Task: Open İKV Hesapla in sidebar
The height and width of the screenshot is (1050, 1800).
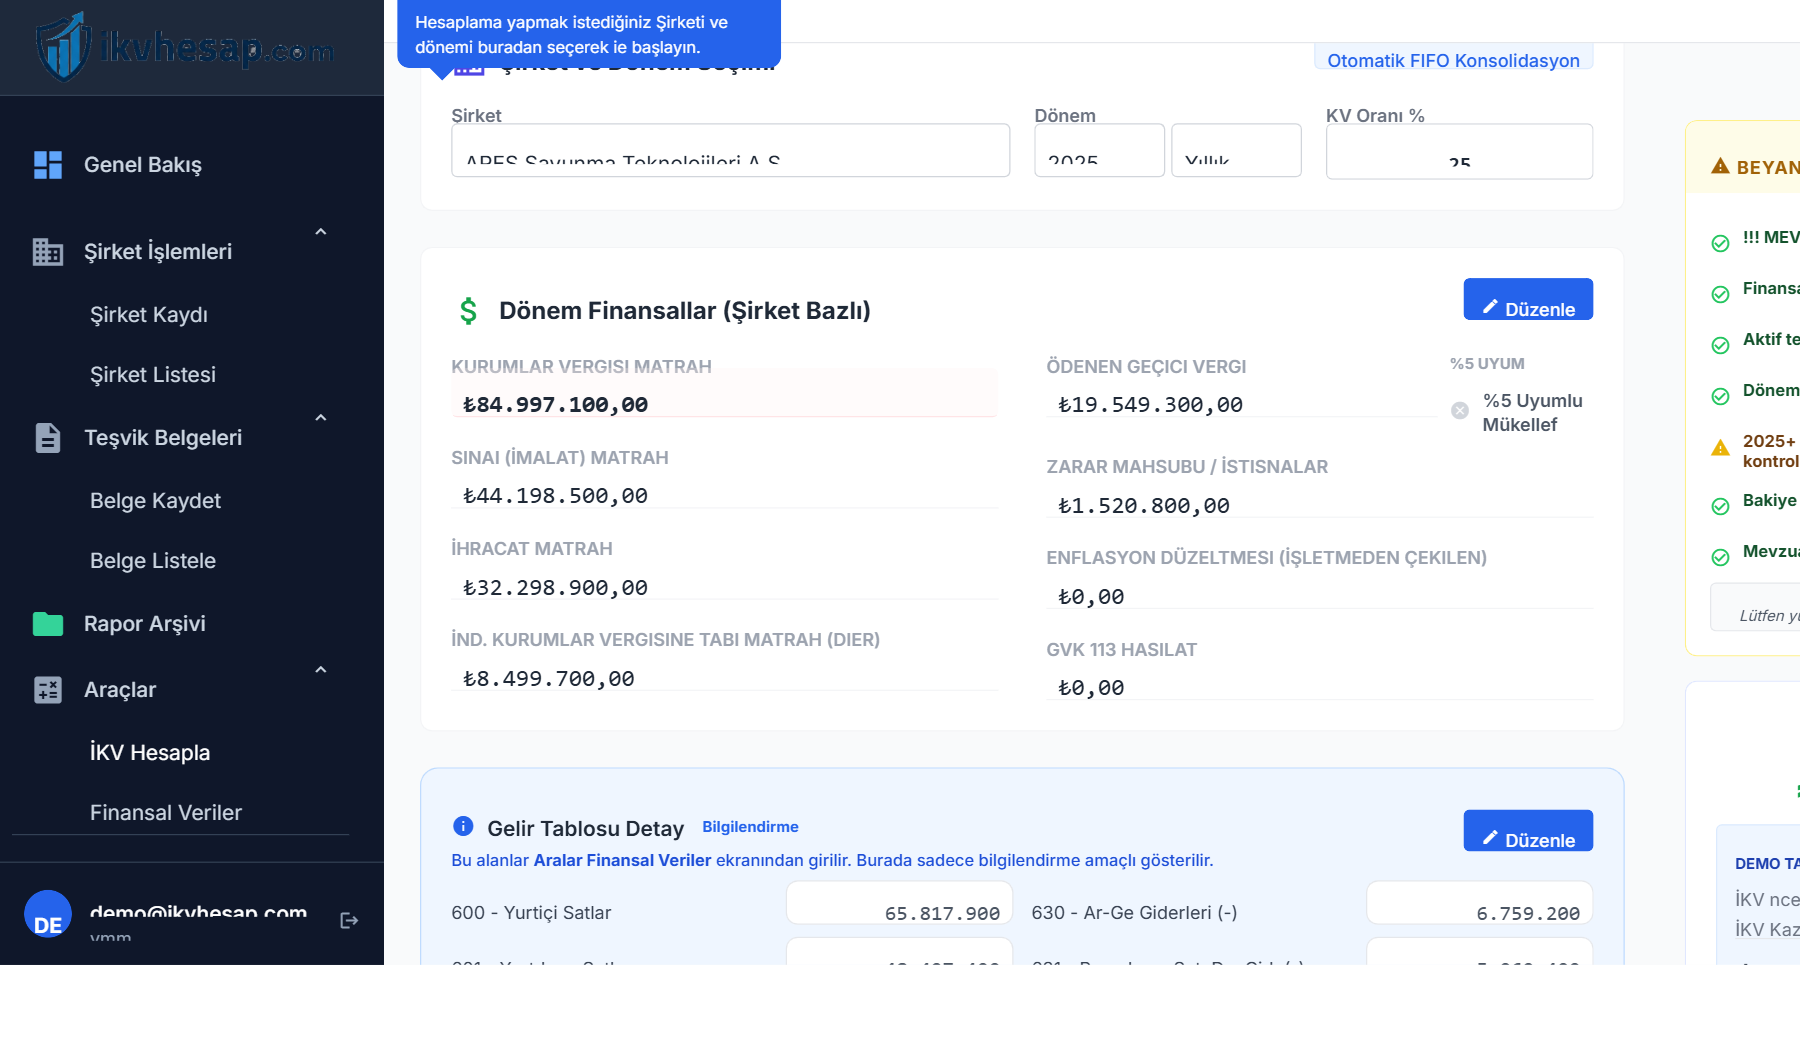Action: [150, 753]
